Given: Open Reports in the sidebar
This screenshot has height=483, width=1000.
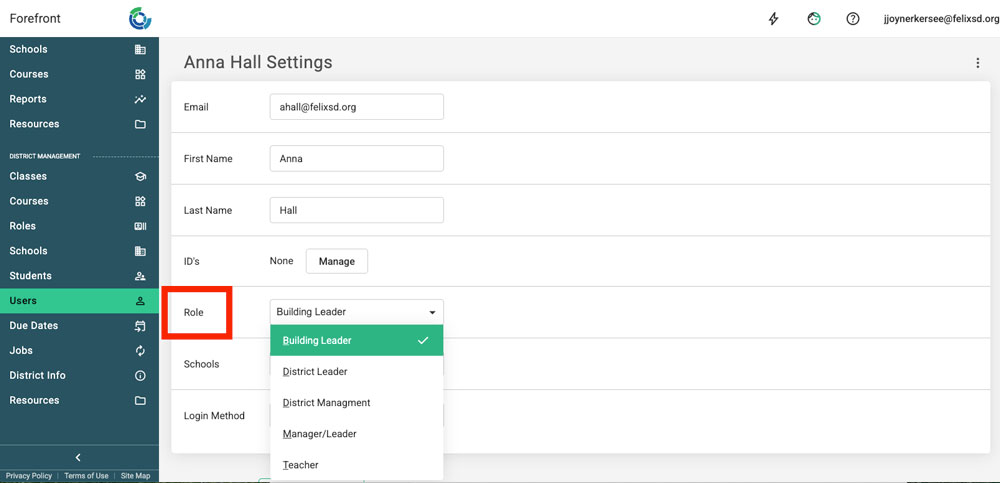Looking at the screenshot, I should pos(78,99).
